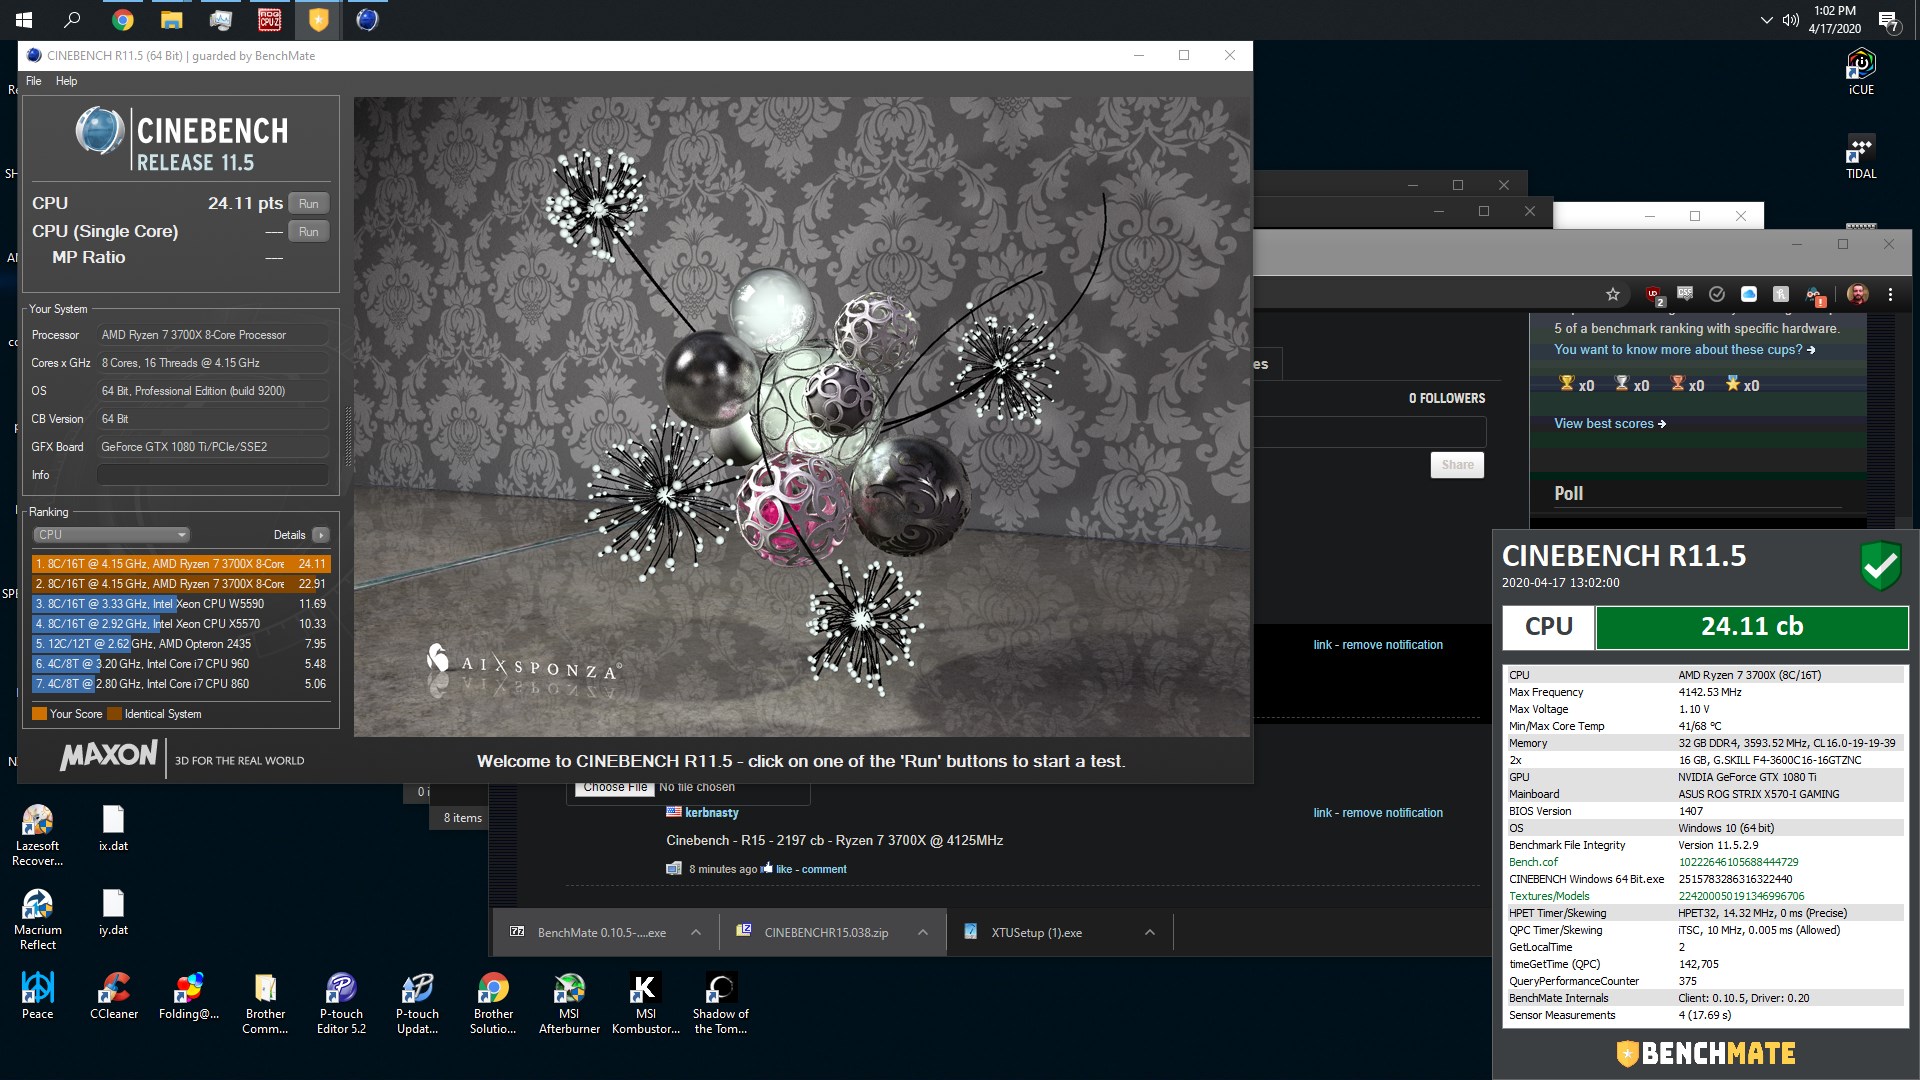Open kerbnasty user profile link
The image size is (1920, 1080).
point(712,813)
